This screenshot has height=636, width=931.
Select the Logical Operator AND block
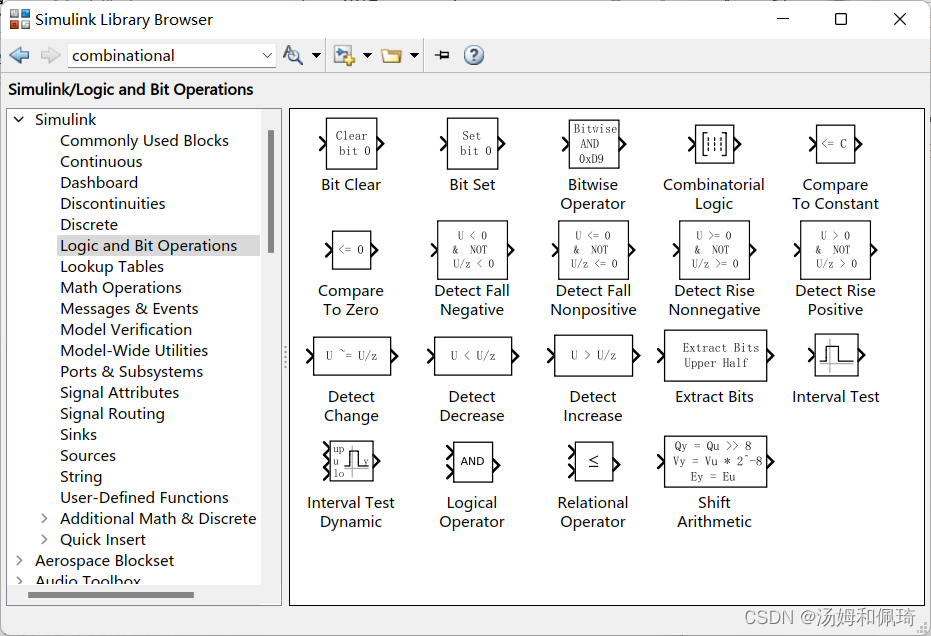coord(473,461)
